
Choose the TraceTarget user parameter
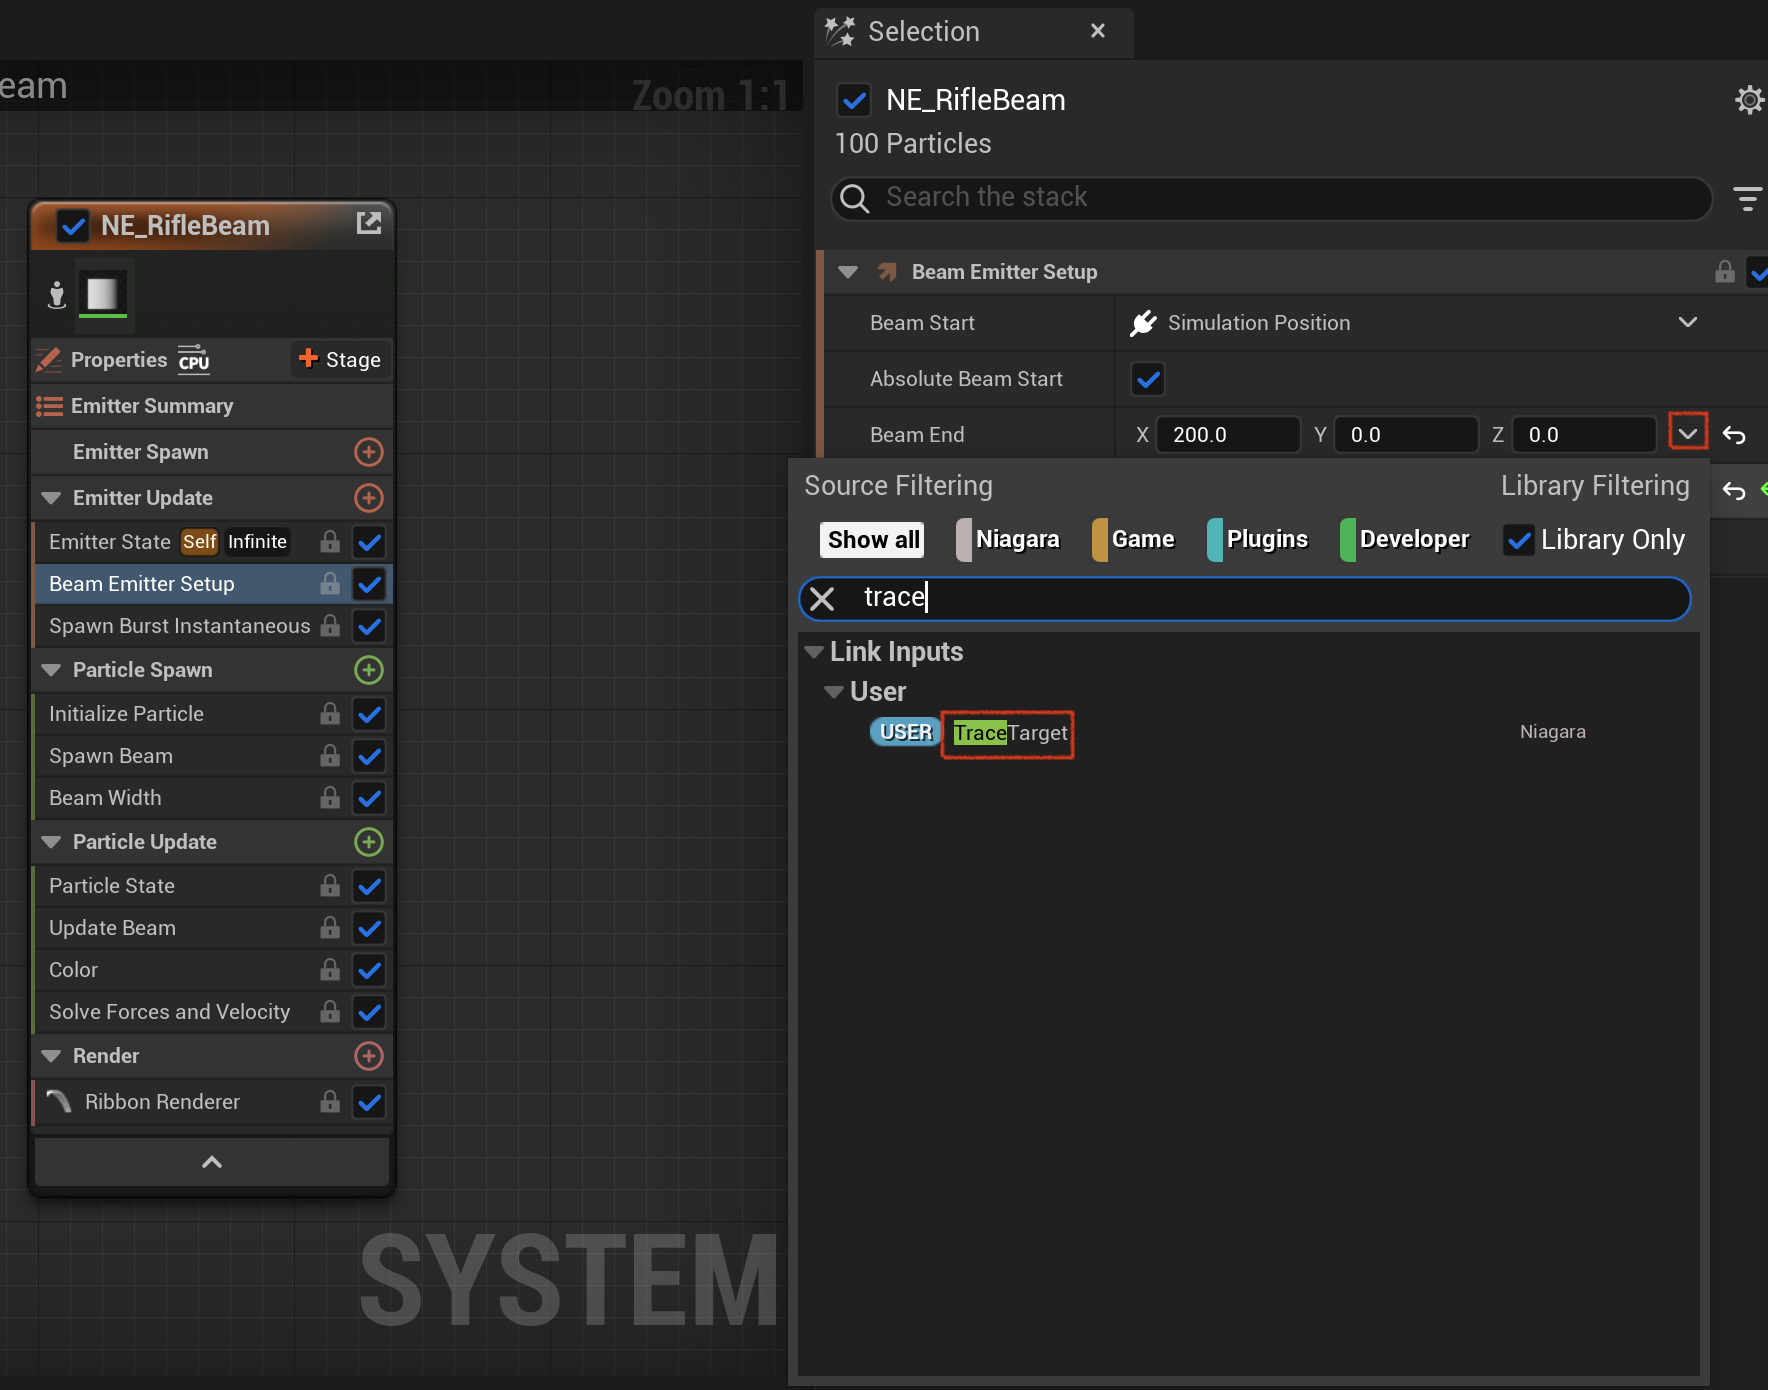[1009, 733]
